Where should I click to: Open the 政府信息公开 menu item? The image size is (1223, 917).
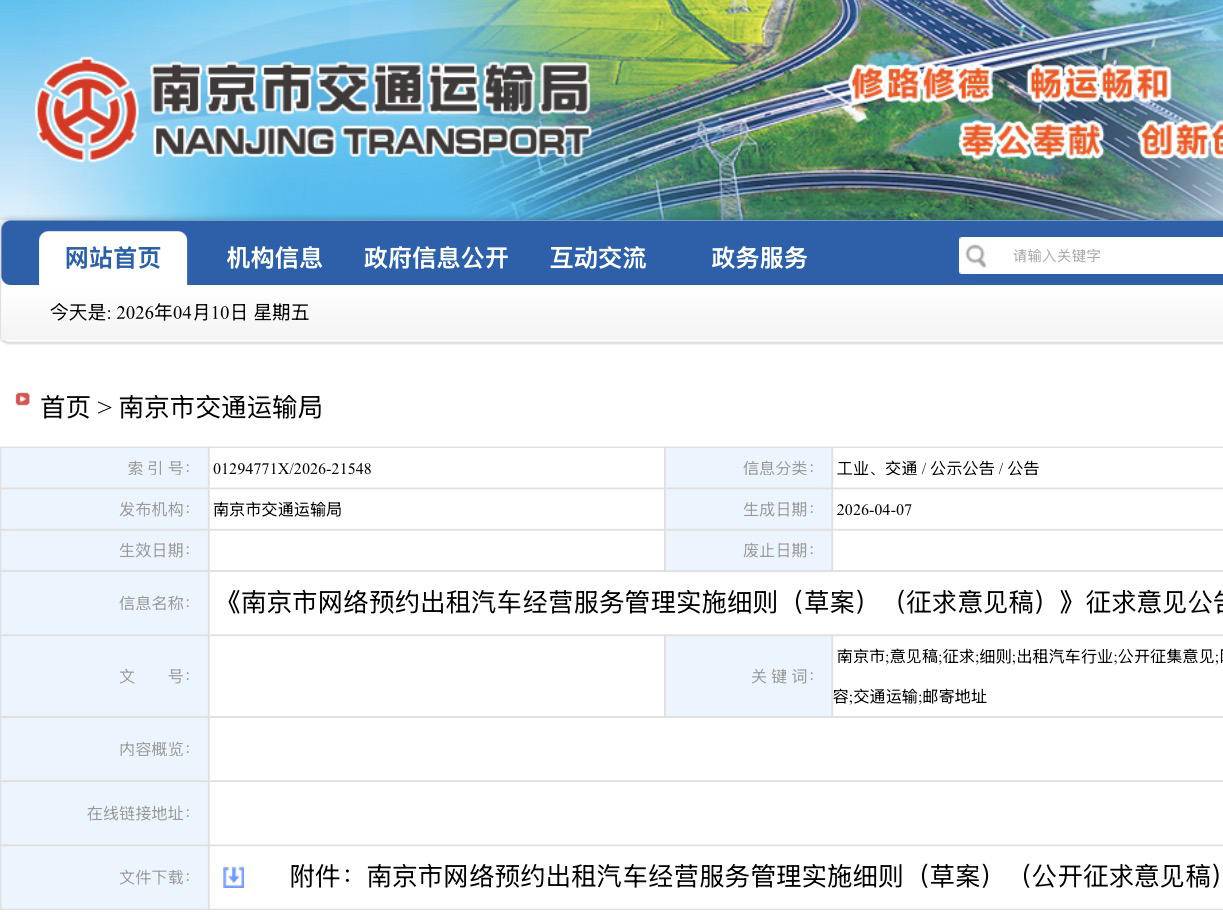[x=436, y=258]
